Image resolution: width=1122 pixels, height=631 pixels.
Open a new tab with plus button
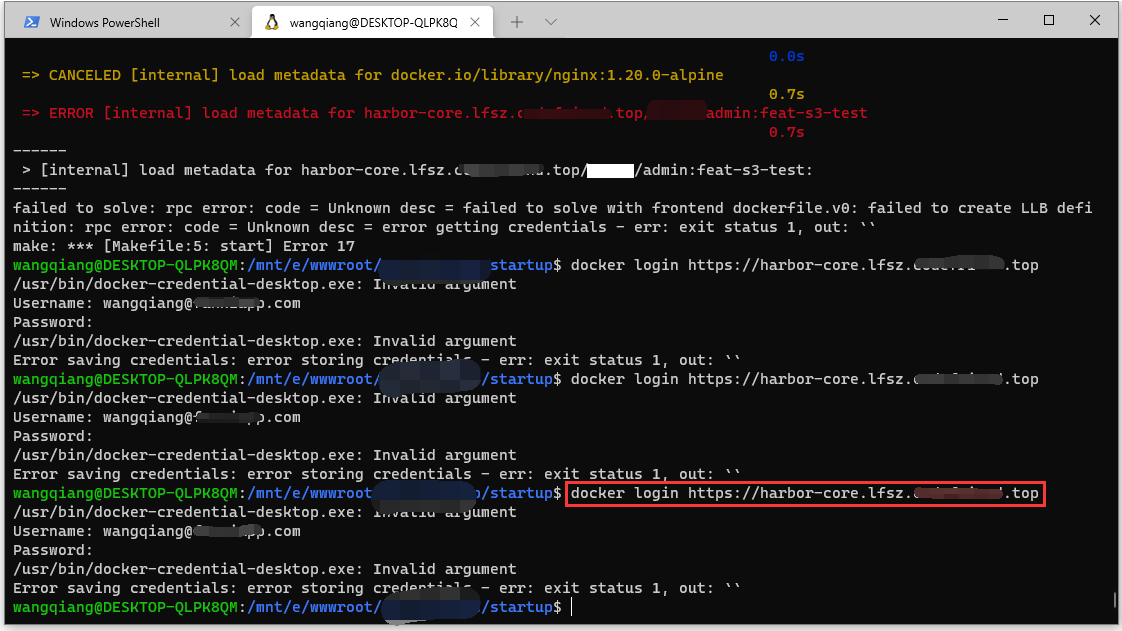(x=517, y=22)
